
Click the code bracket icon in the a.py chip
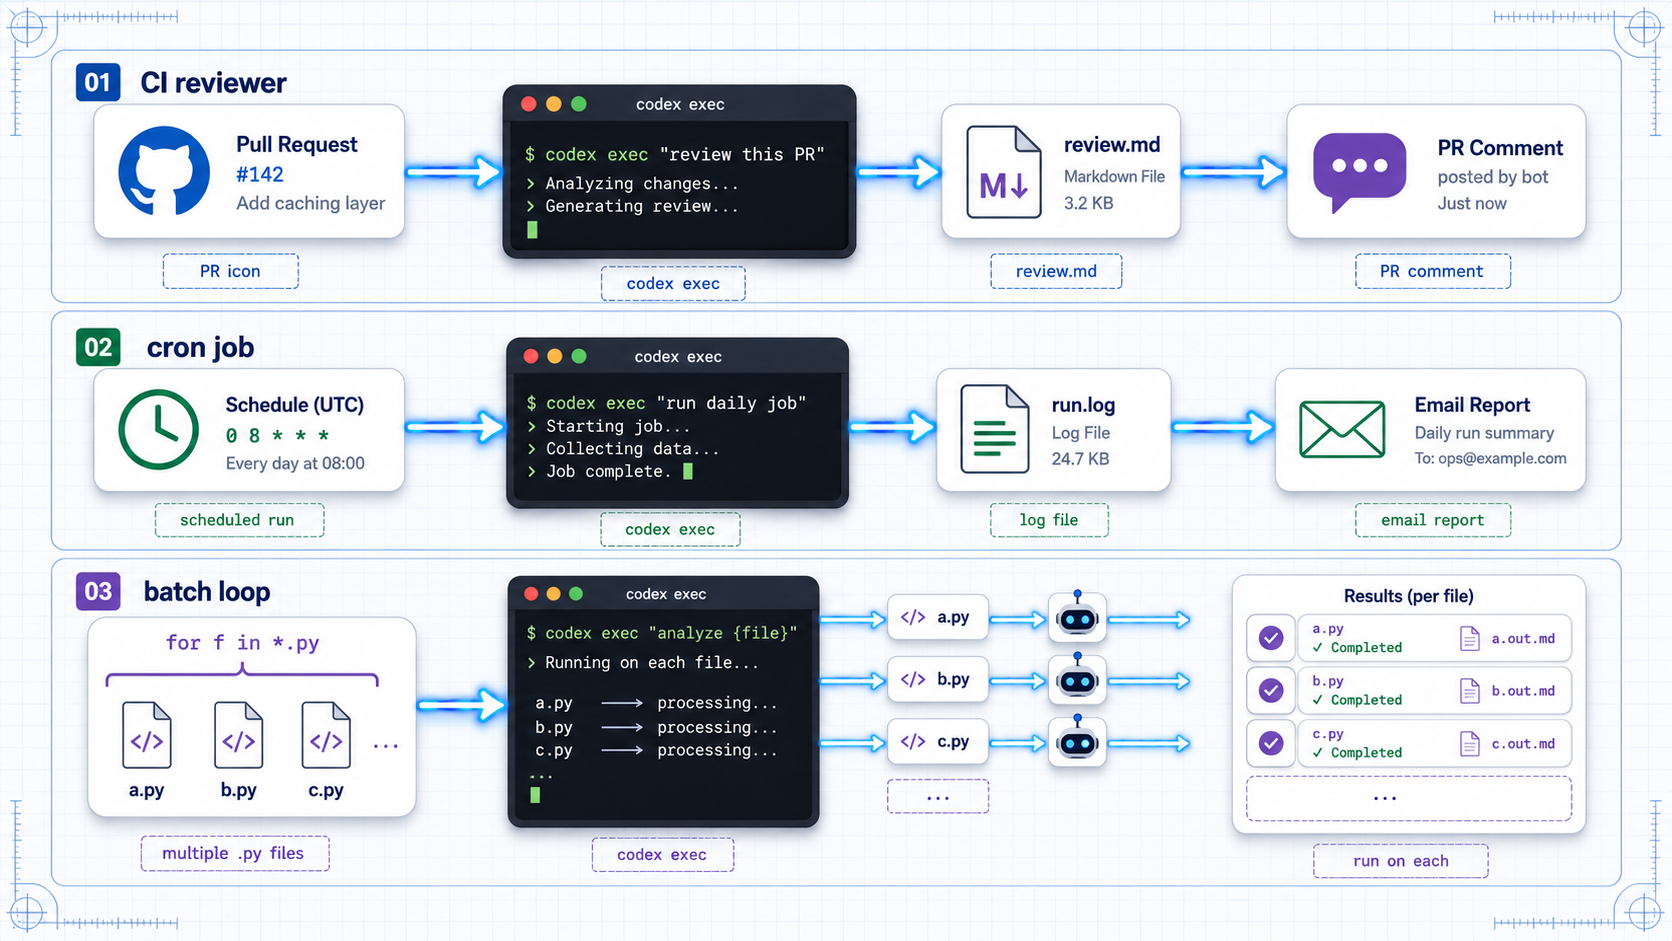(x=913, y=617)
